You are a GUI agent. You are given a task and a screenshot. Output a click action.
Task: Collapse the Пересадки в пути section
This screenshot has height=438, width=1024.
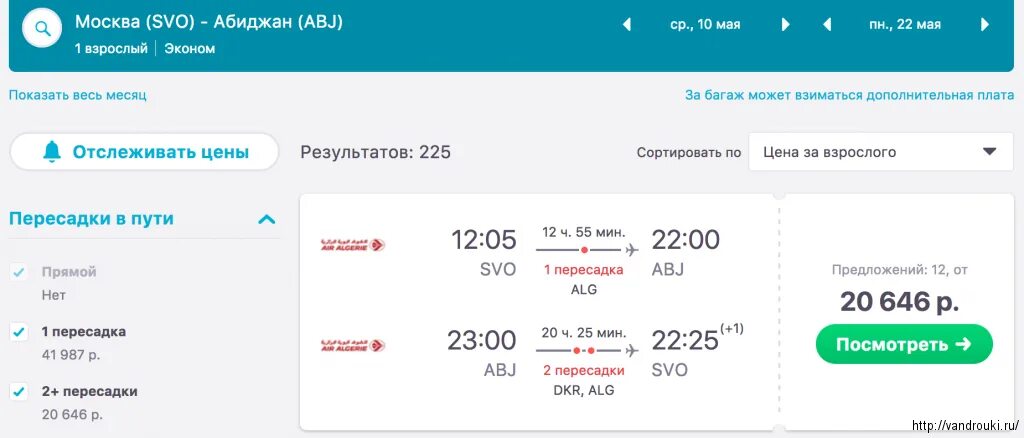click(266, 219)
